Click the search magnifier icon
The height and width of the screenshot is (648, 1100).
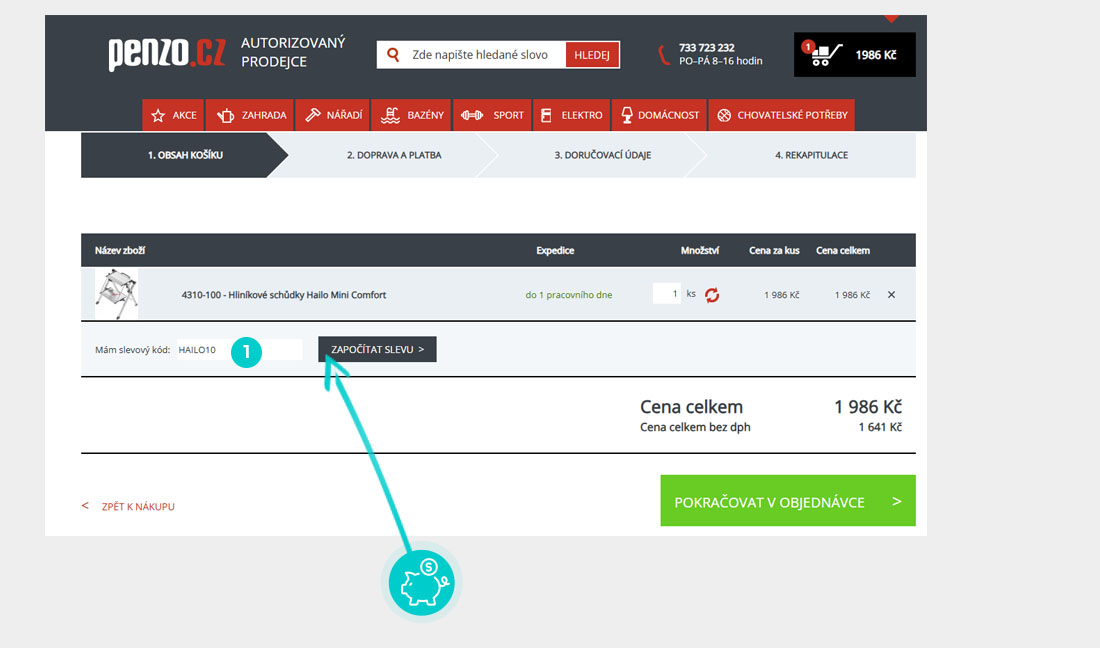[393, 55]
